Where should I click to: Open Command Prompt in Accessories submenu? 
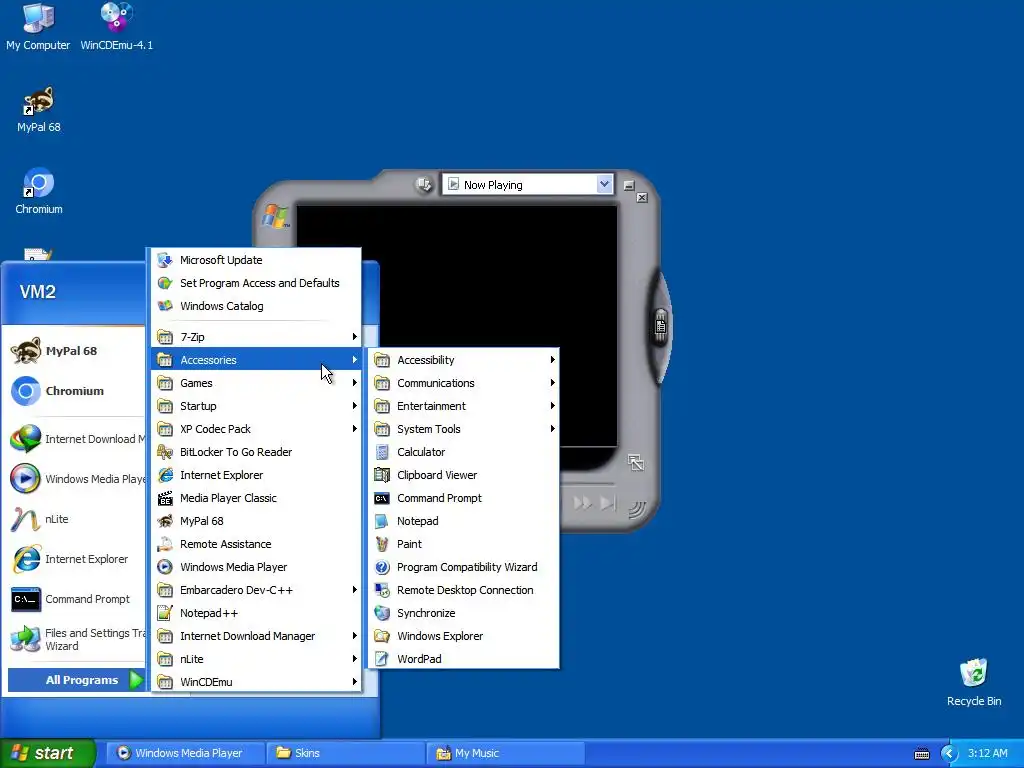click(464, 498)
